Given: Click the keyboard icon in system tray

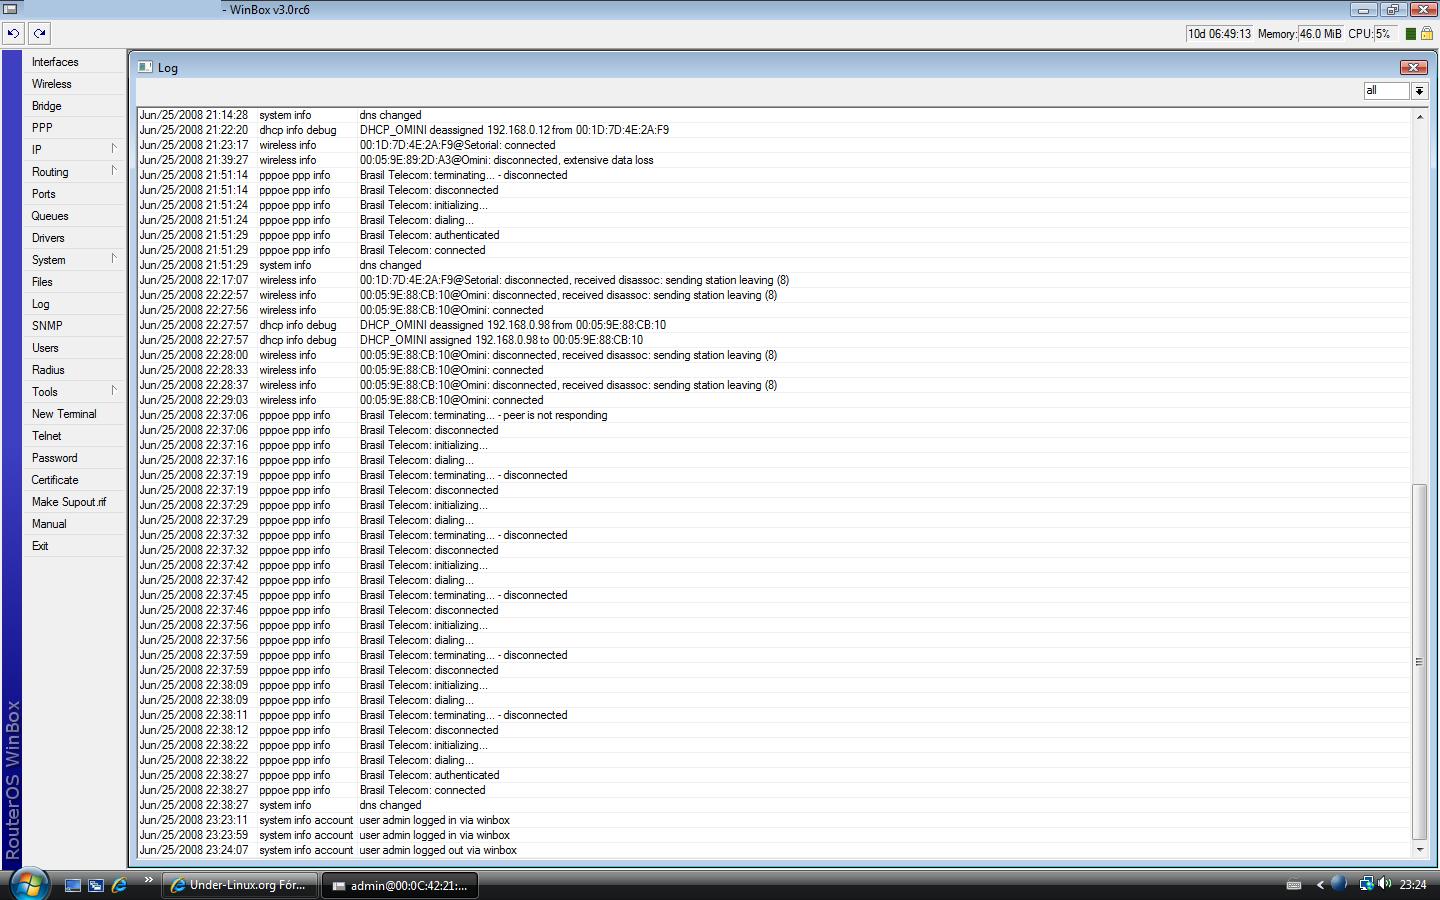Looking at the screenshot, I should coord(1293,884).
